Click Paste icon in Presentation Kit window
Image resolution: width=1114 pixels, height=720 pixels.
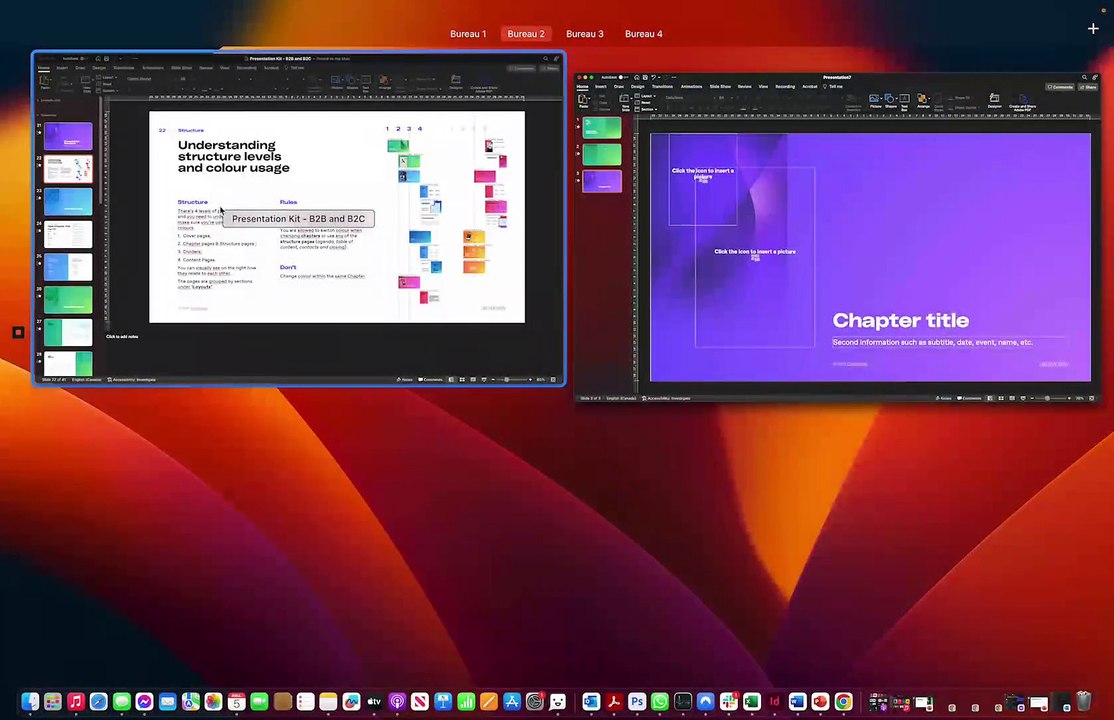tap(45, 82)
